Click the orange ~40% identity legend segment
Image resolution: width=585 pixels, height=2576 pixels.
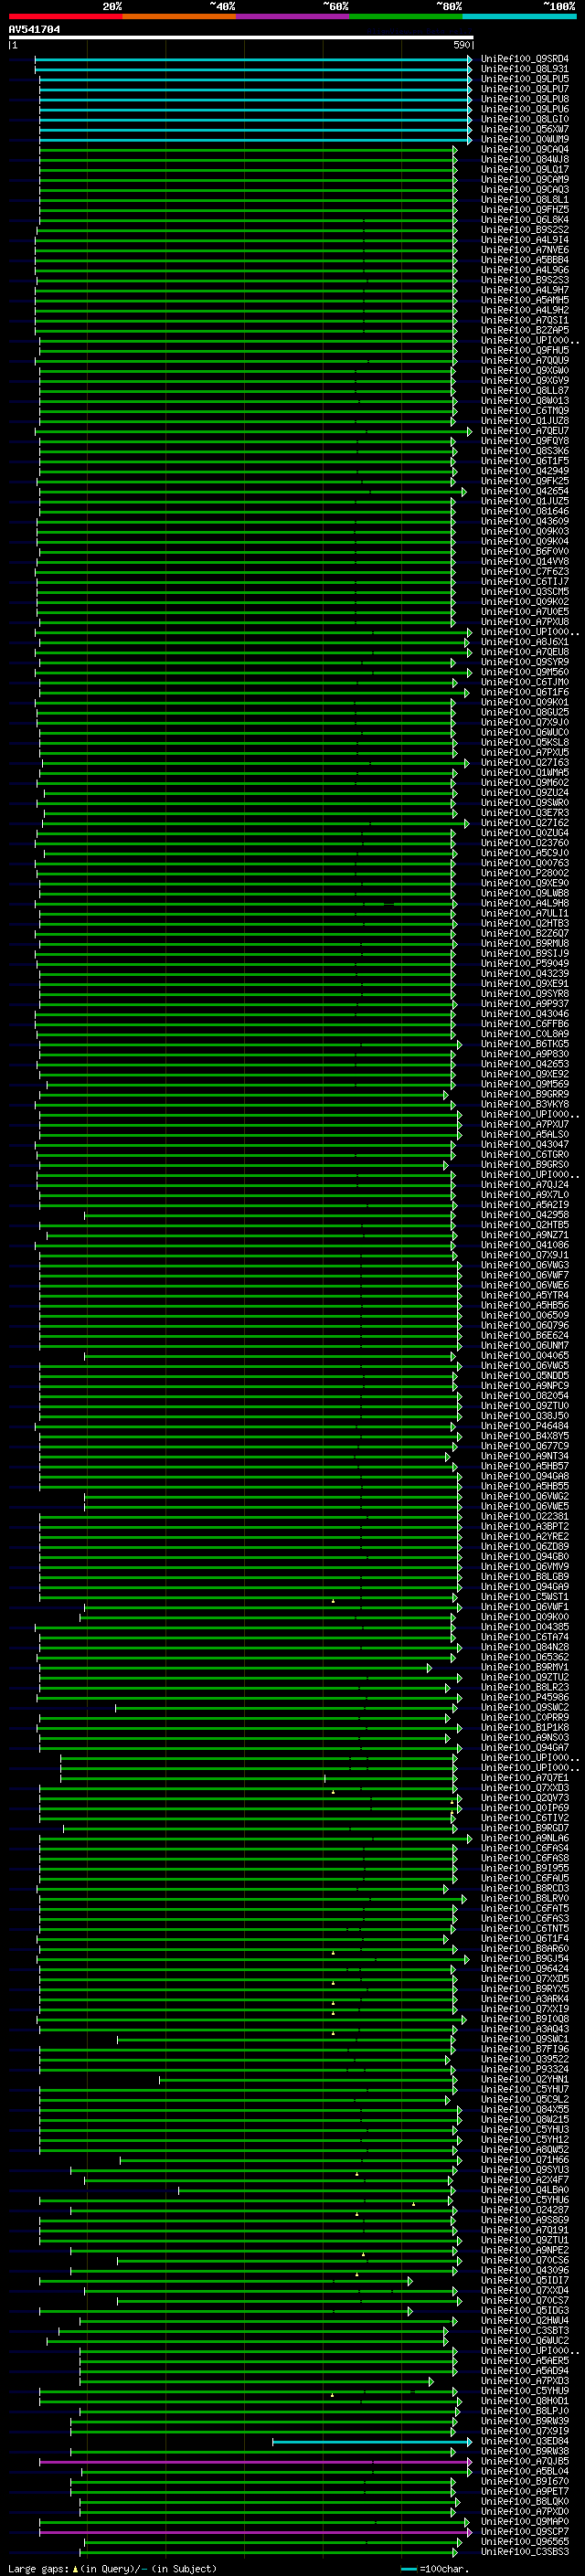[179, 16]
